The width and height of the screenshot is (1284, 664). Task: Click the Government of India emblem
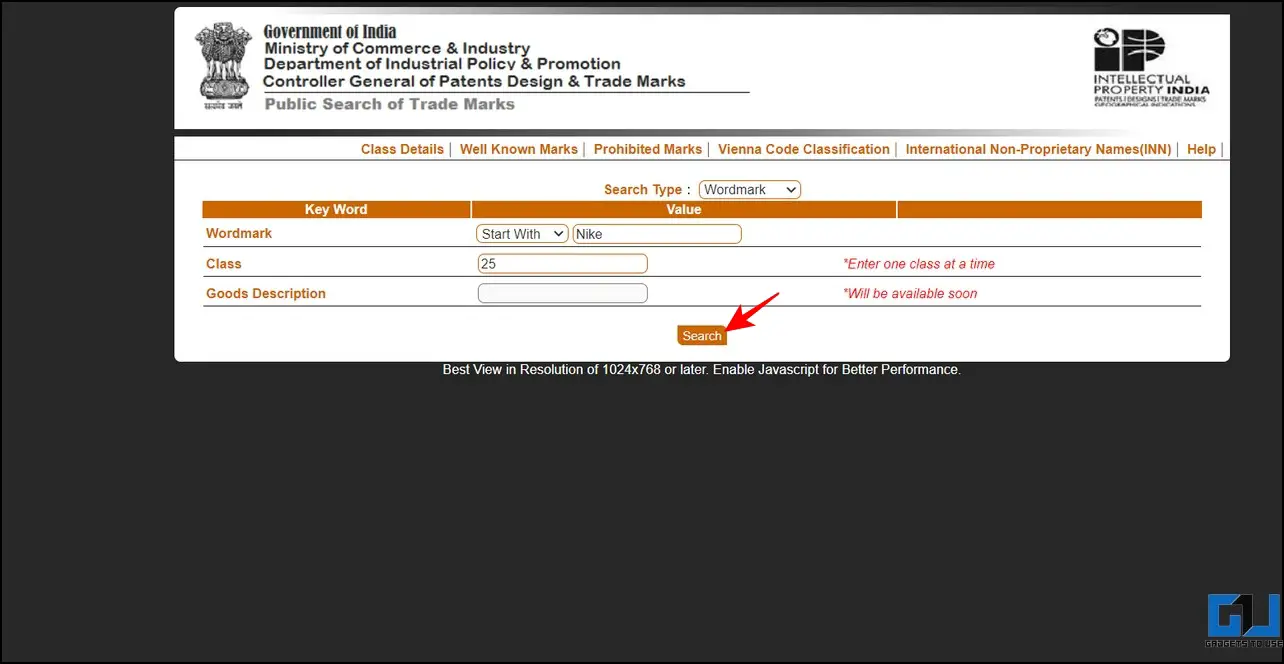[221, 64]
